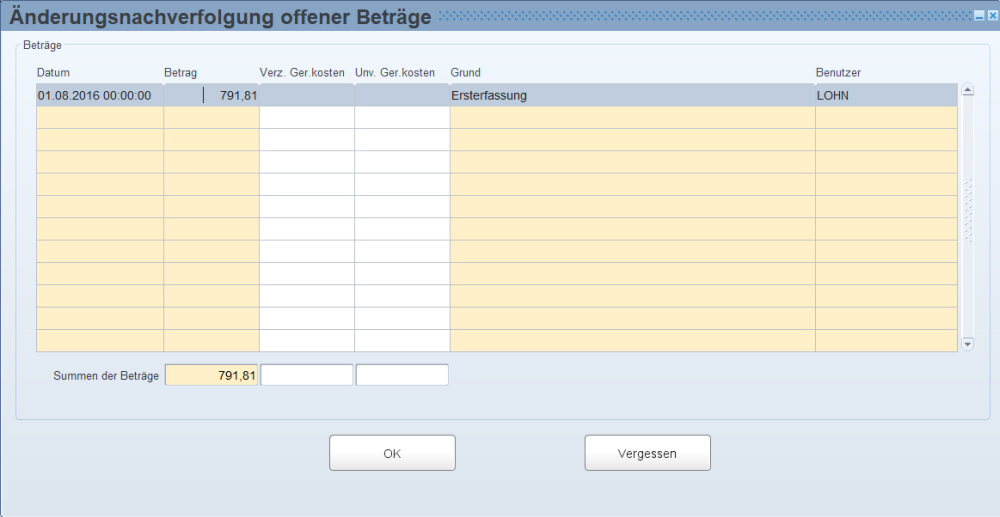This screenshot has height=517, width=1000.
Task: Click the empty Unv. Ger.kosten sum field
Action: 402,375
